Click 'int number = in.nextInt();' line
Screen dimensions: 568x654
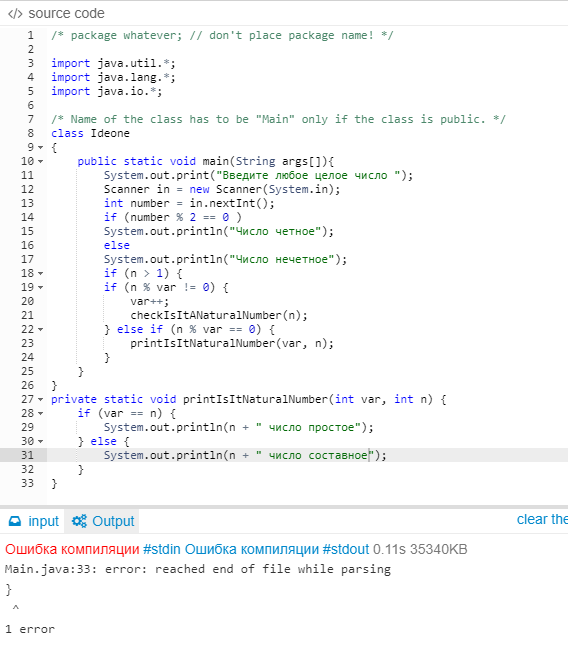coord(189,204)
